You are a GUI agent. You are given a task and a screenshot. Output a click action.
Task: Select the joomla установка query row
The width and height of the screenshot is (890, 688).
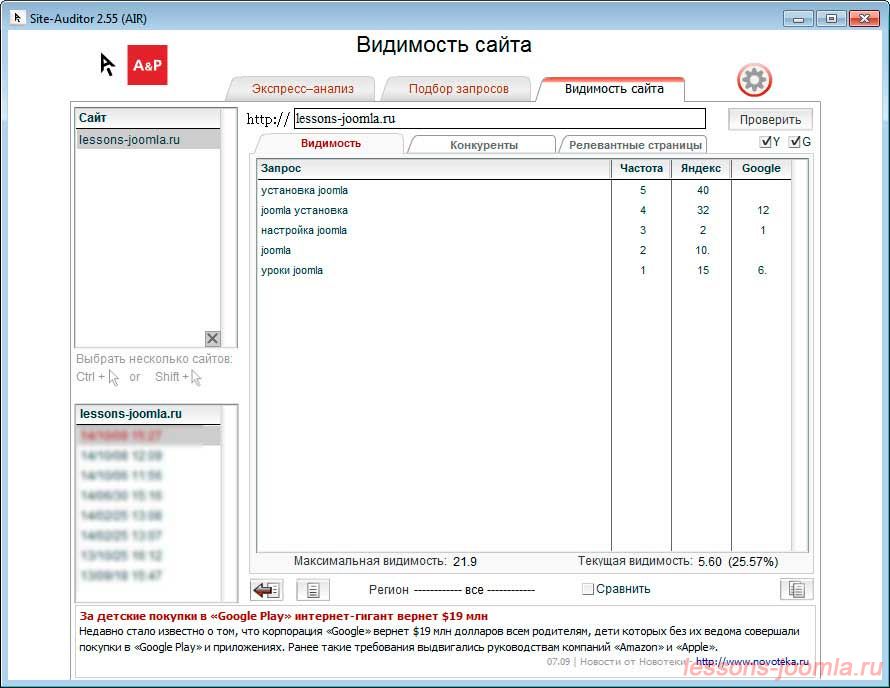click(524, 211)
